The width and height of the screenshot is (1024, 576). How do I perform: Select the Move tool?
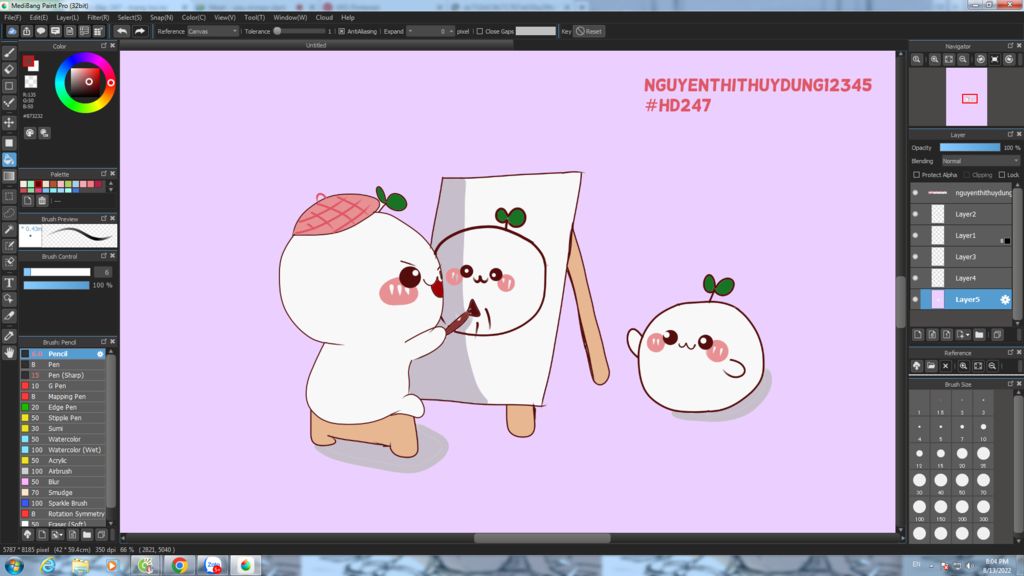9,122
